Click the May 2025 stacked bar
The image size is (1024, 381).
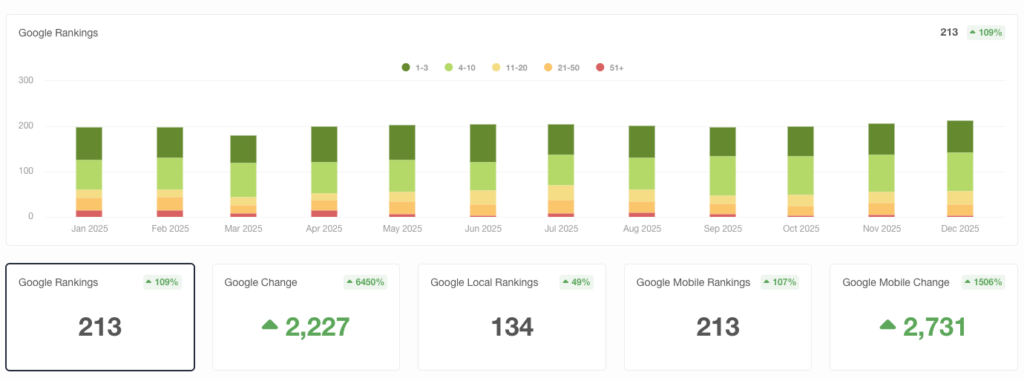point(402,171)
